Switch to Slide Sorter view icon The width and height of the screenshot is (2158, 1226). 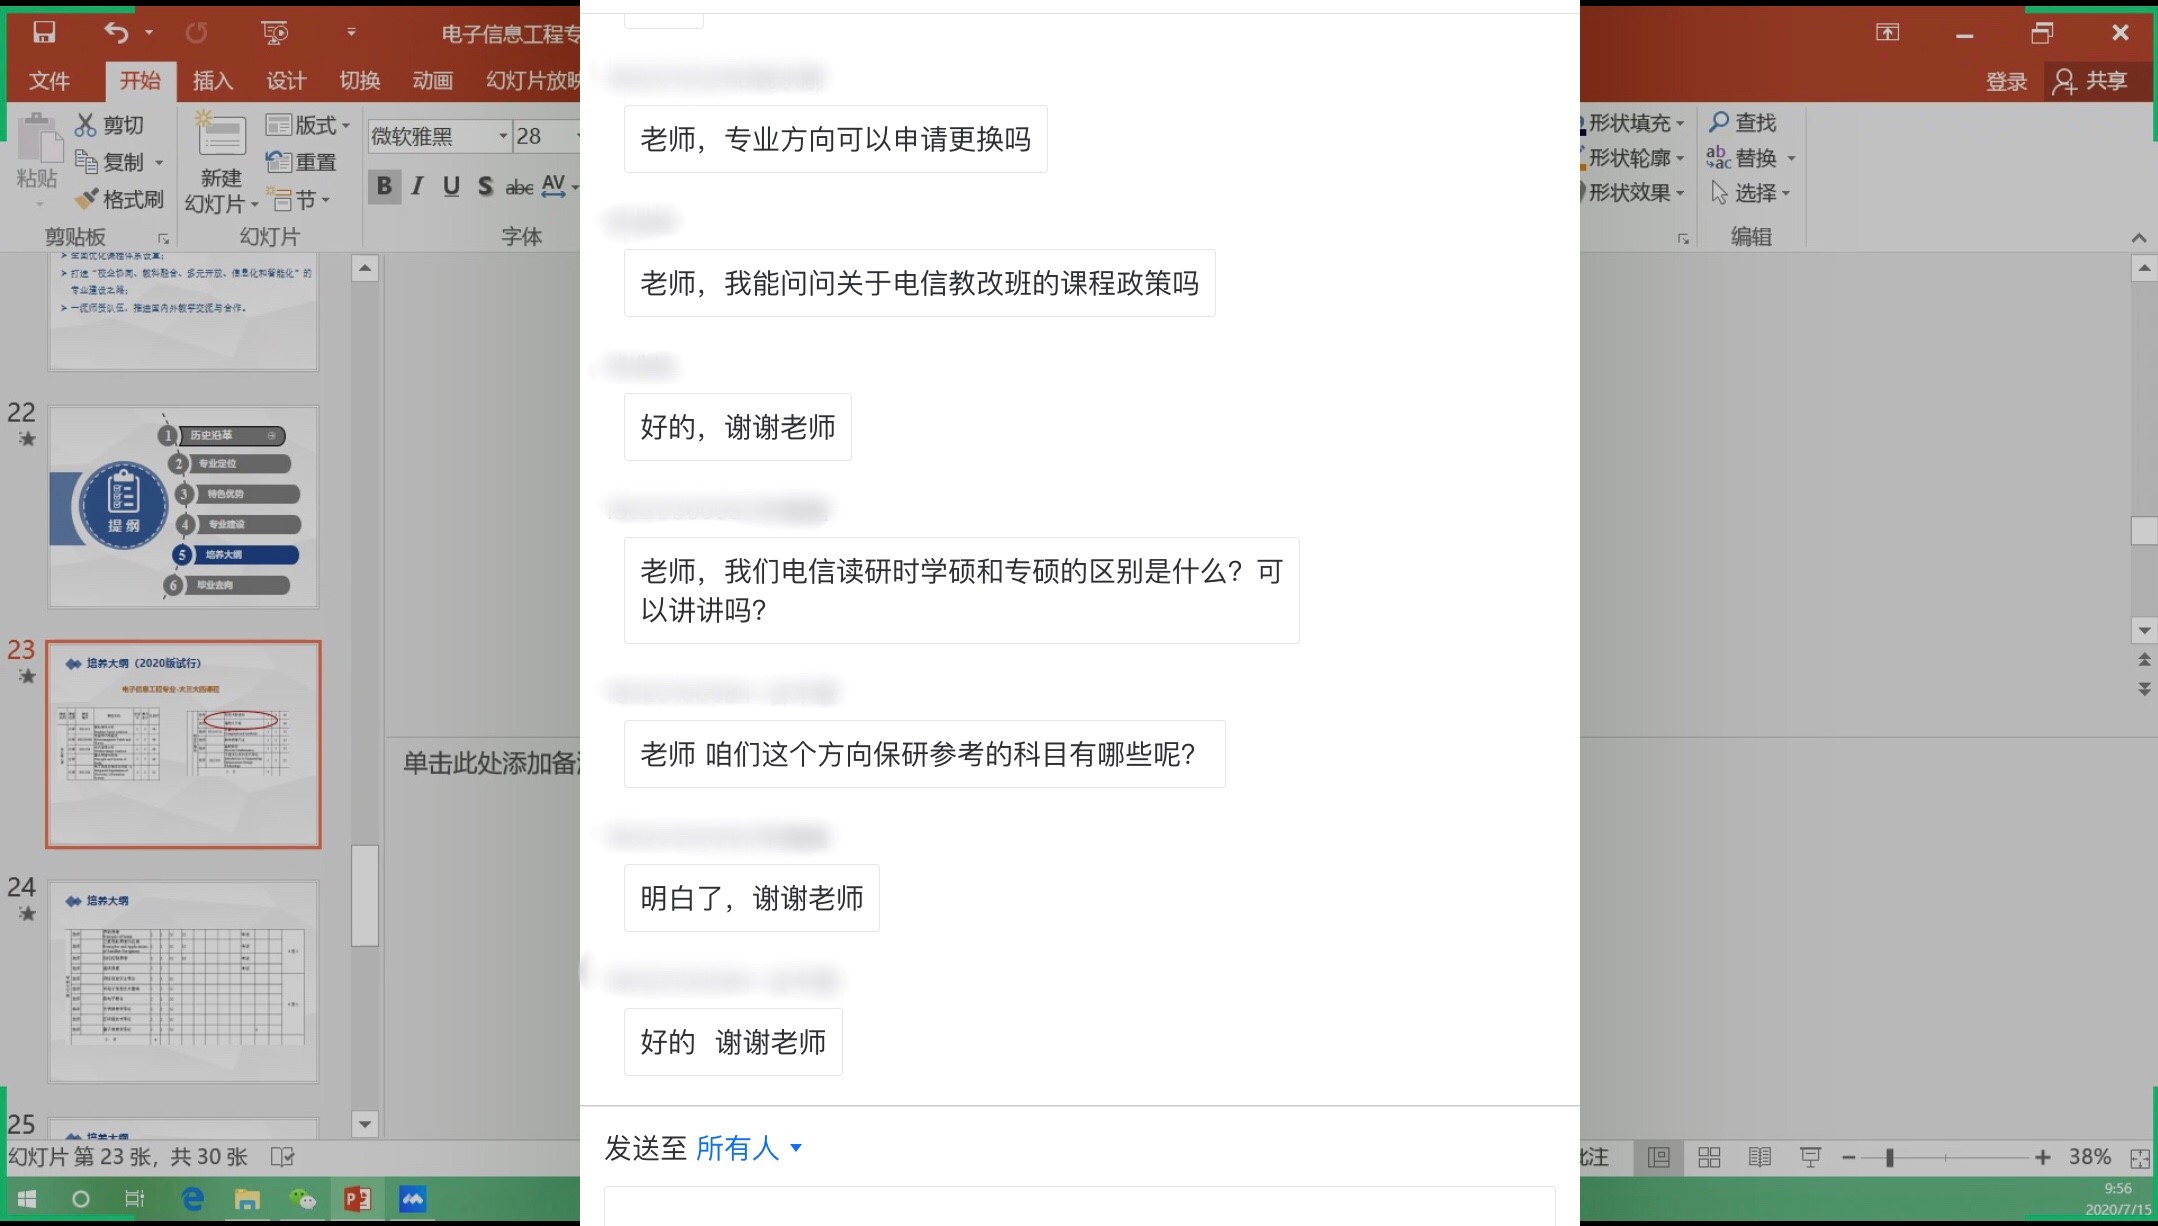1709,1157
